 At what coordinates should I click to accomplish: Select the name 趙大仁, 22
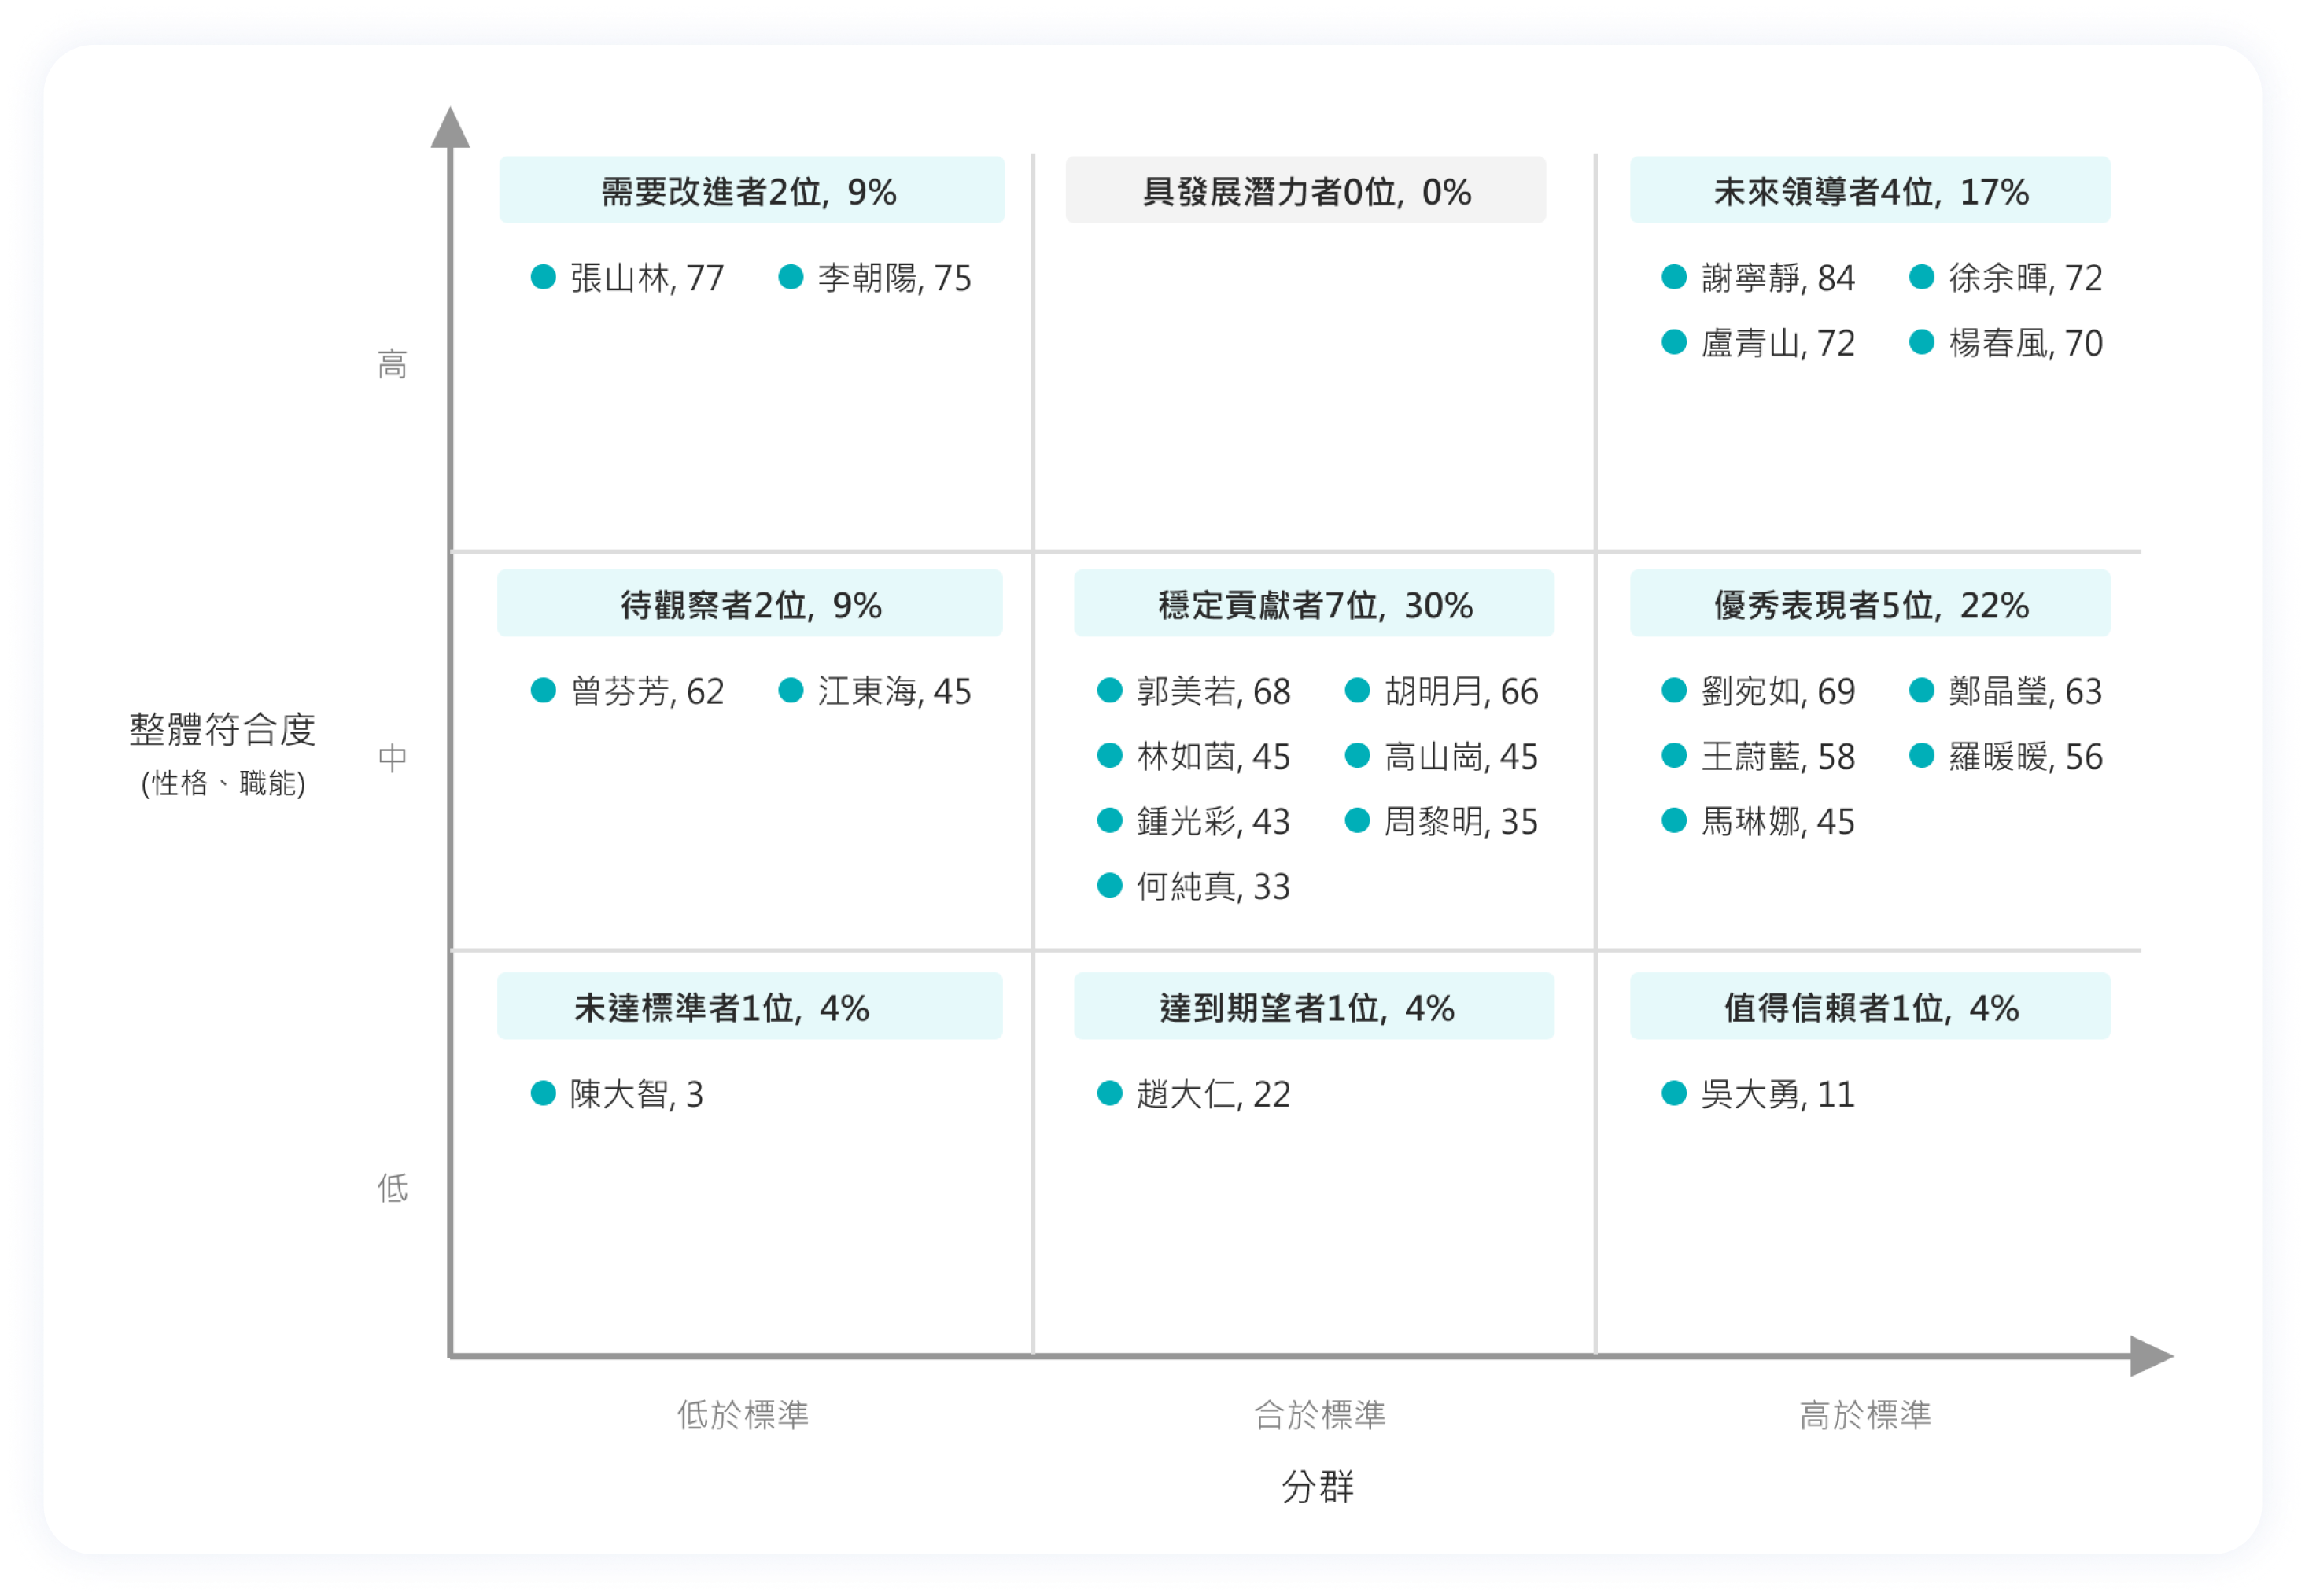1213,1094
